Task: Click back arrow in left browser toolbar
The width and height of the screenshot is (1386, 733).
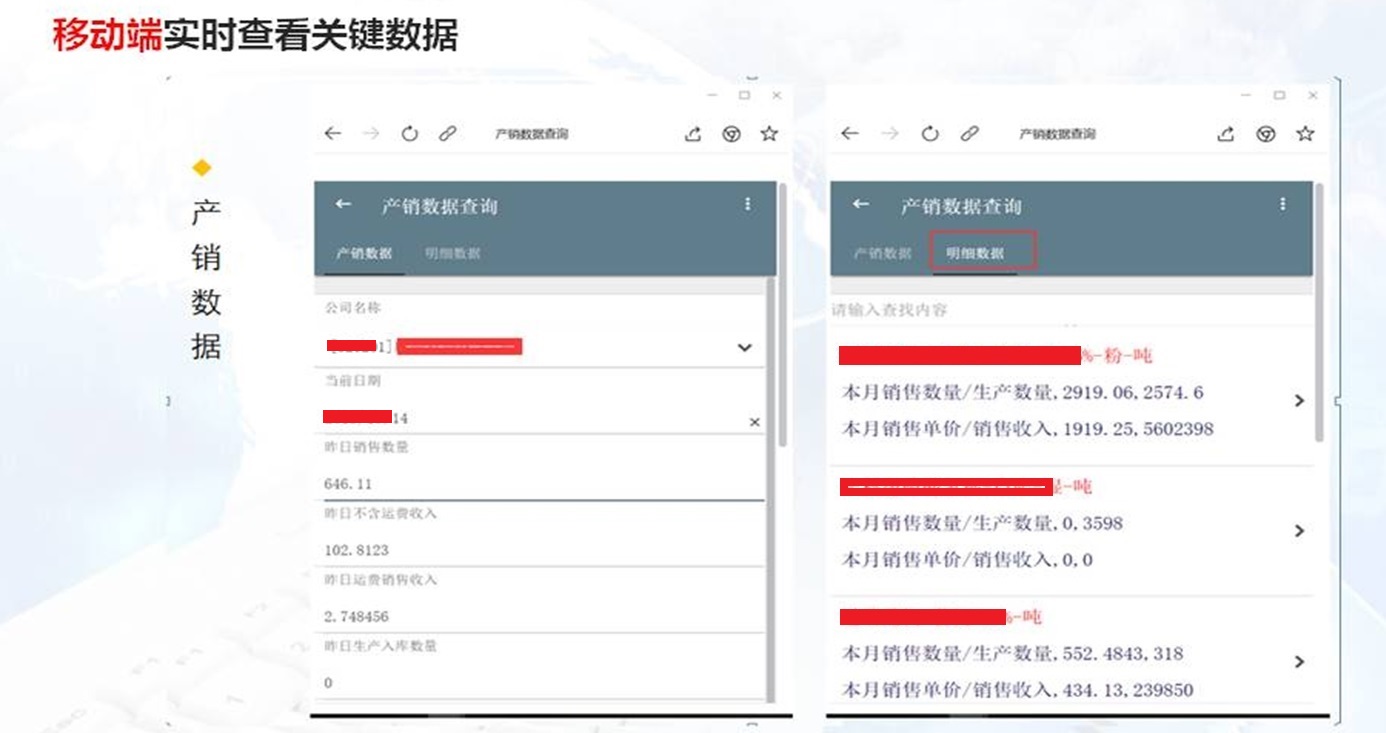Action: (x=333, y=134)
